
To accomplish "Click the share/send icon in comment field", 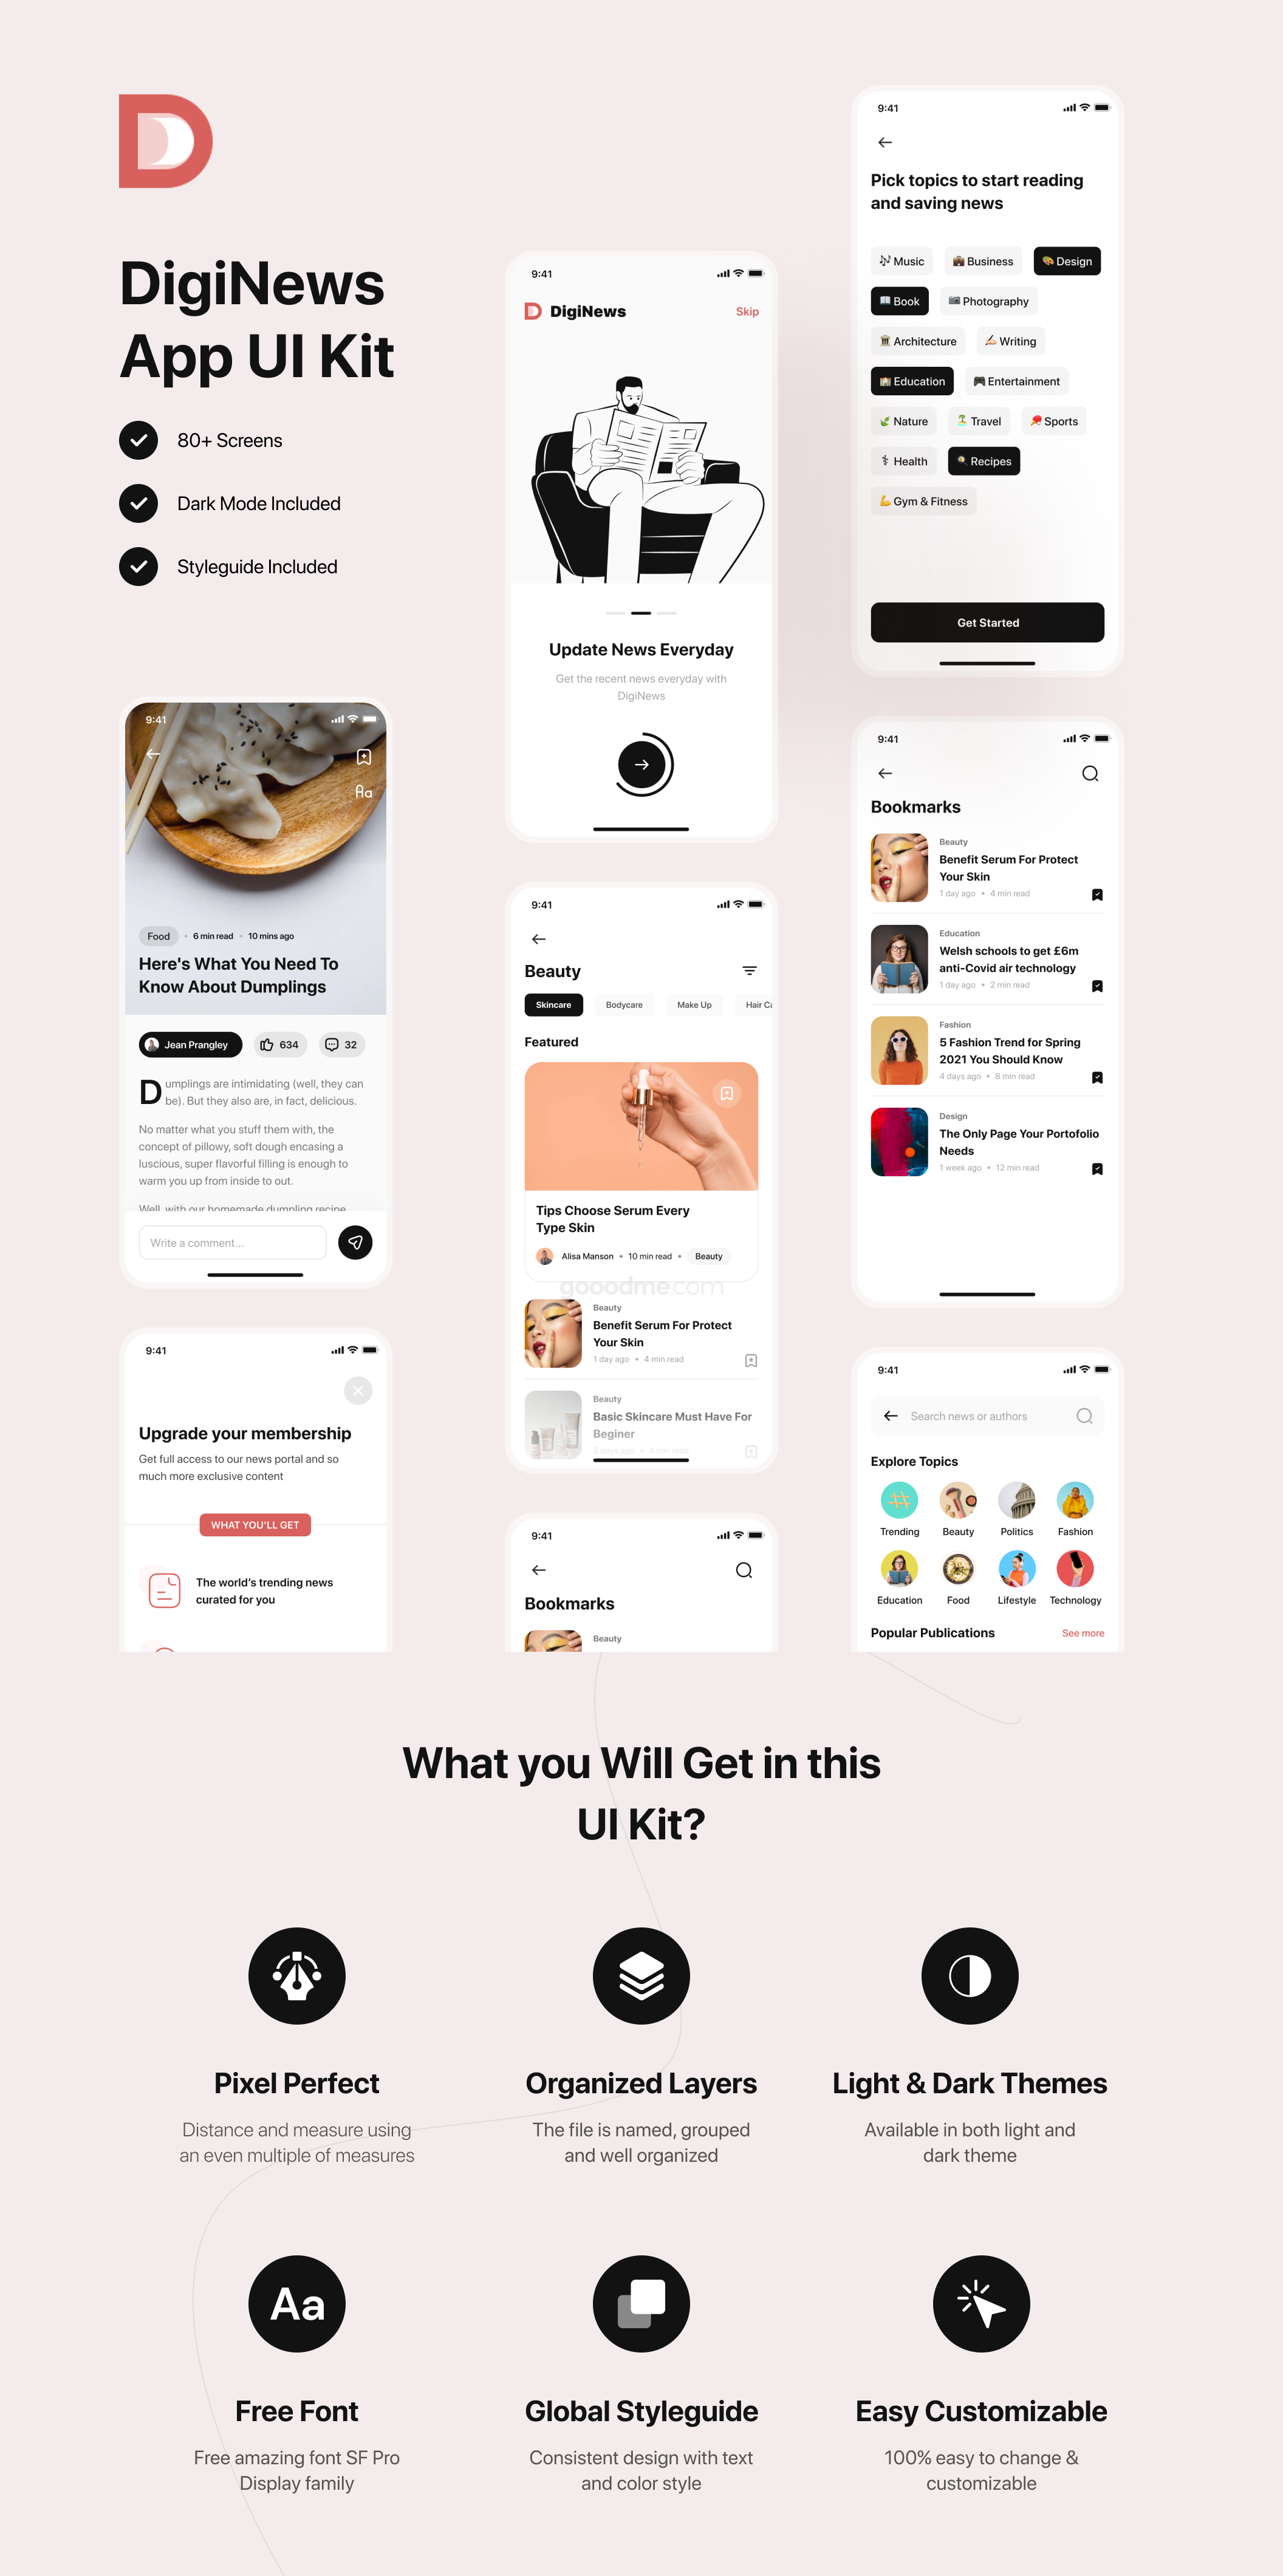I will (x=368, y=1250).
